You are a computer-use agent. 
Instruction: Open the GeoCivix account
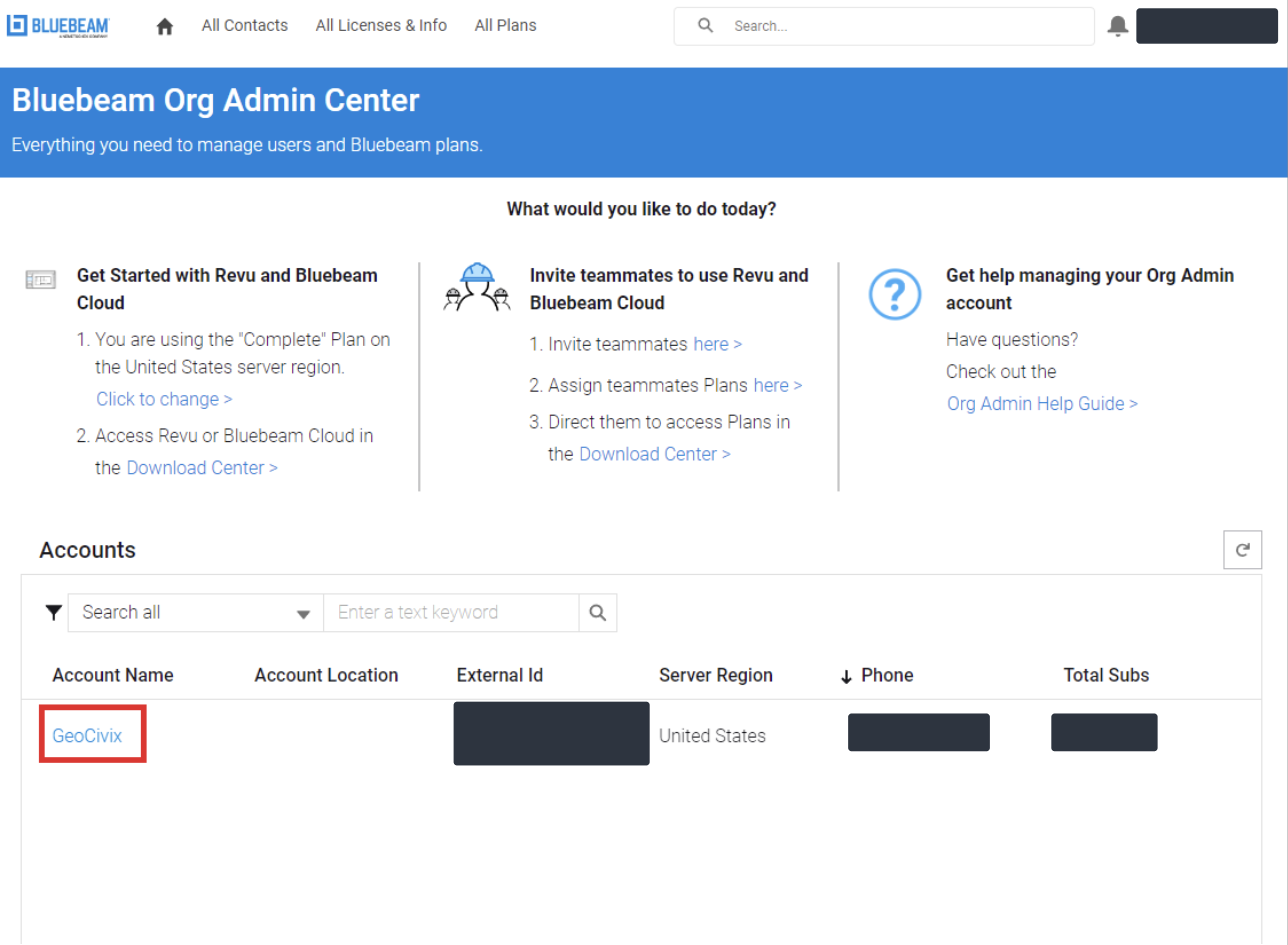(x=87, y=736)
